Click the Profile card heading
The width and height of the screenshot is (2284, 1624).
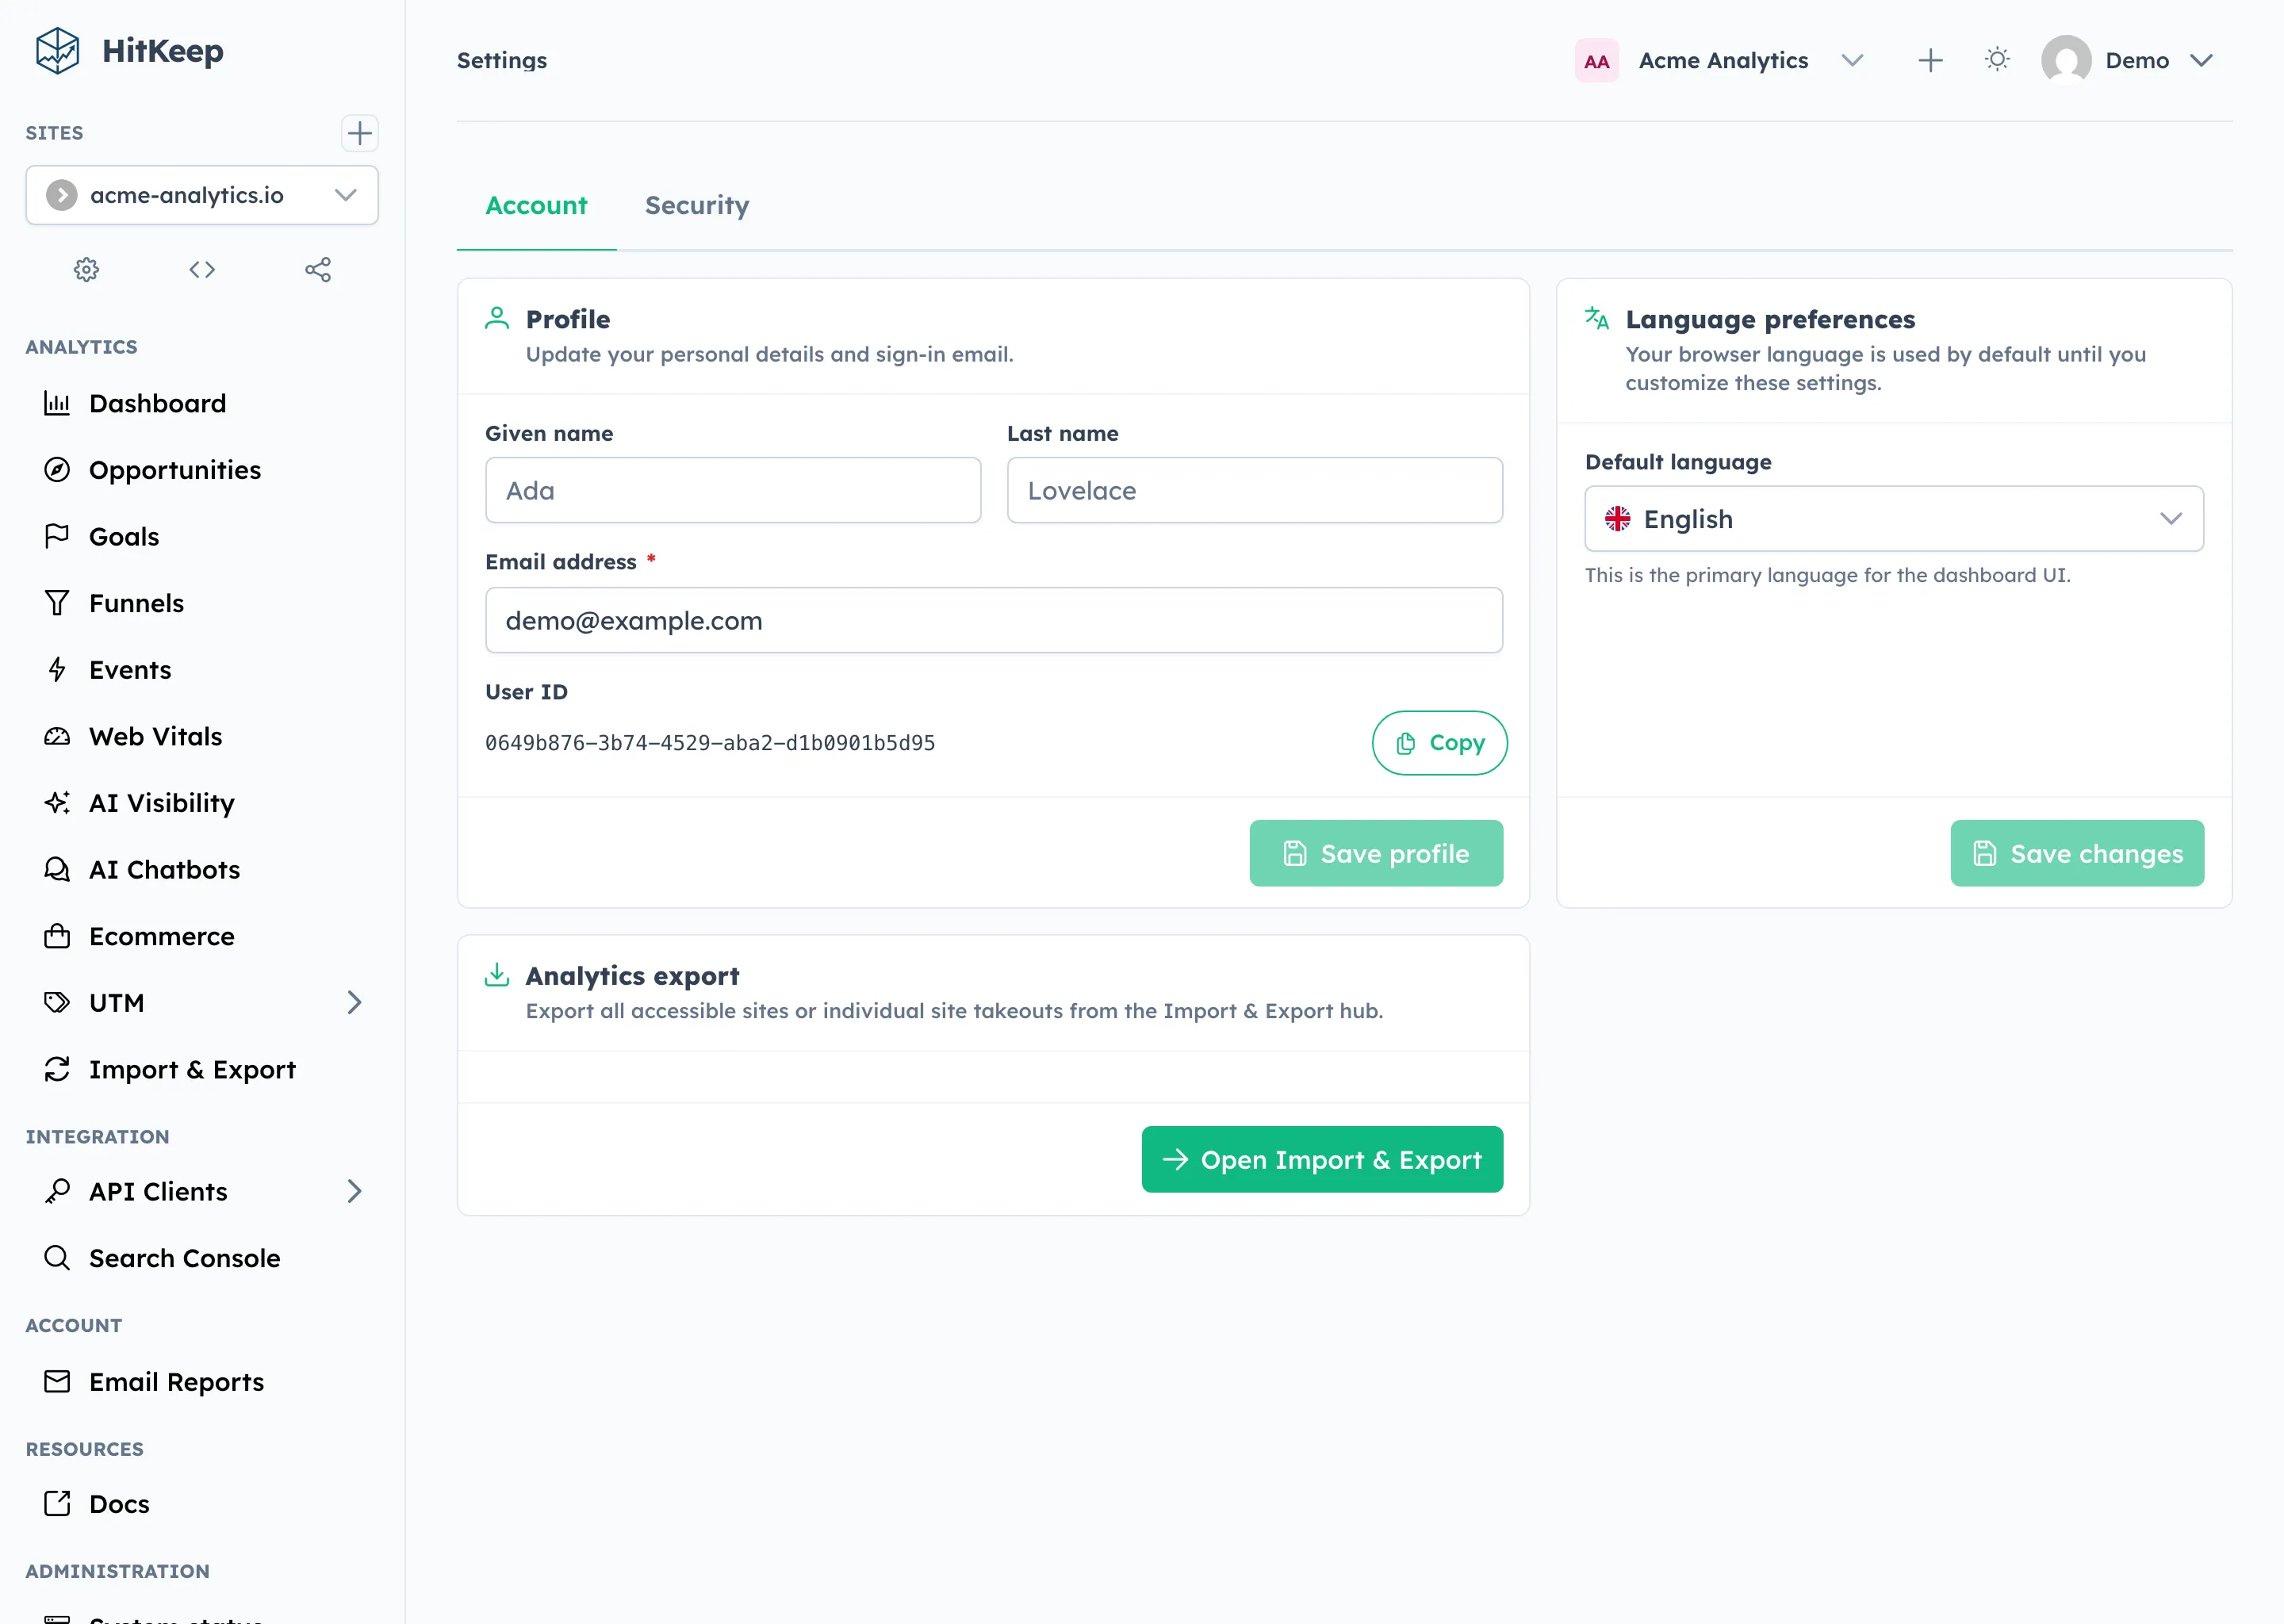point(568,320)
